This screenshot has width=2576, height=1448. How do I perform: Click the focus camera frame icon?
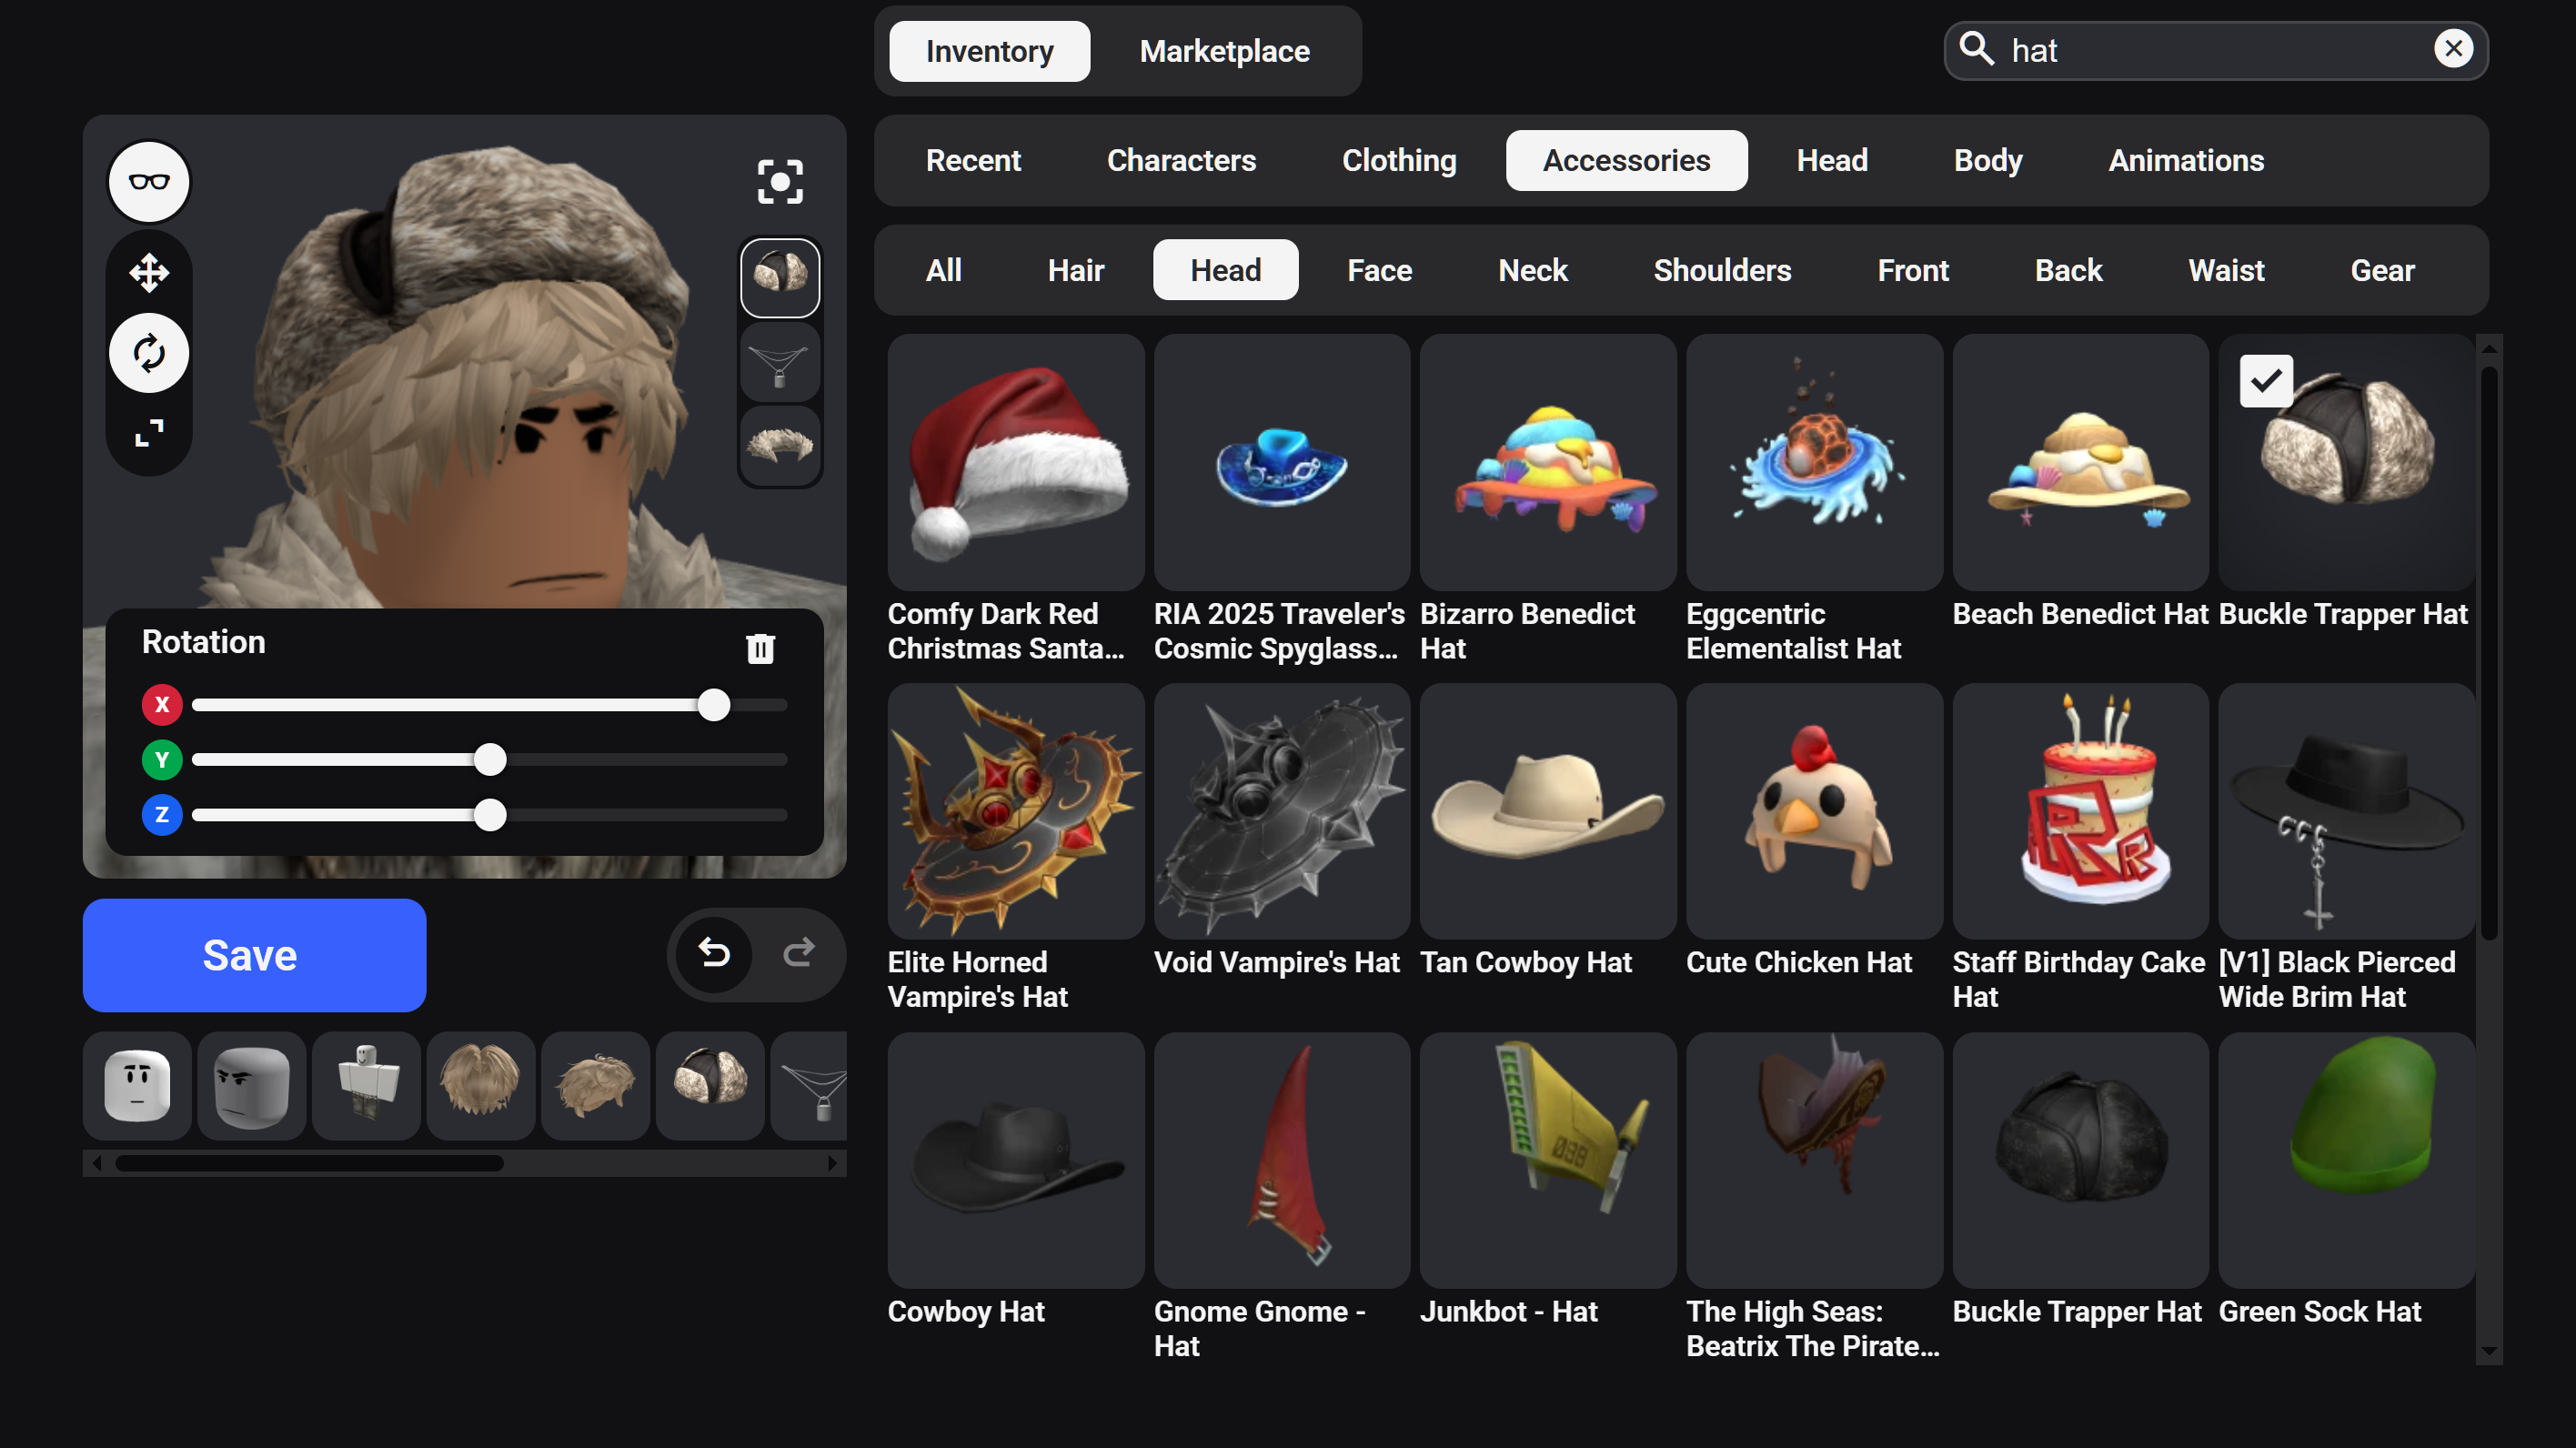(779, 182)
